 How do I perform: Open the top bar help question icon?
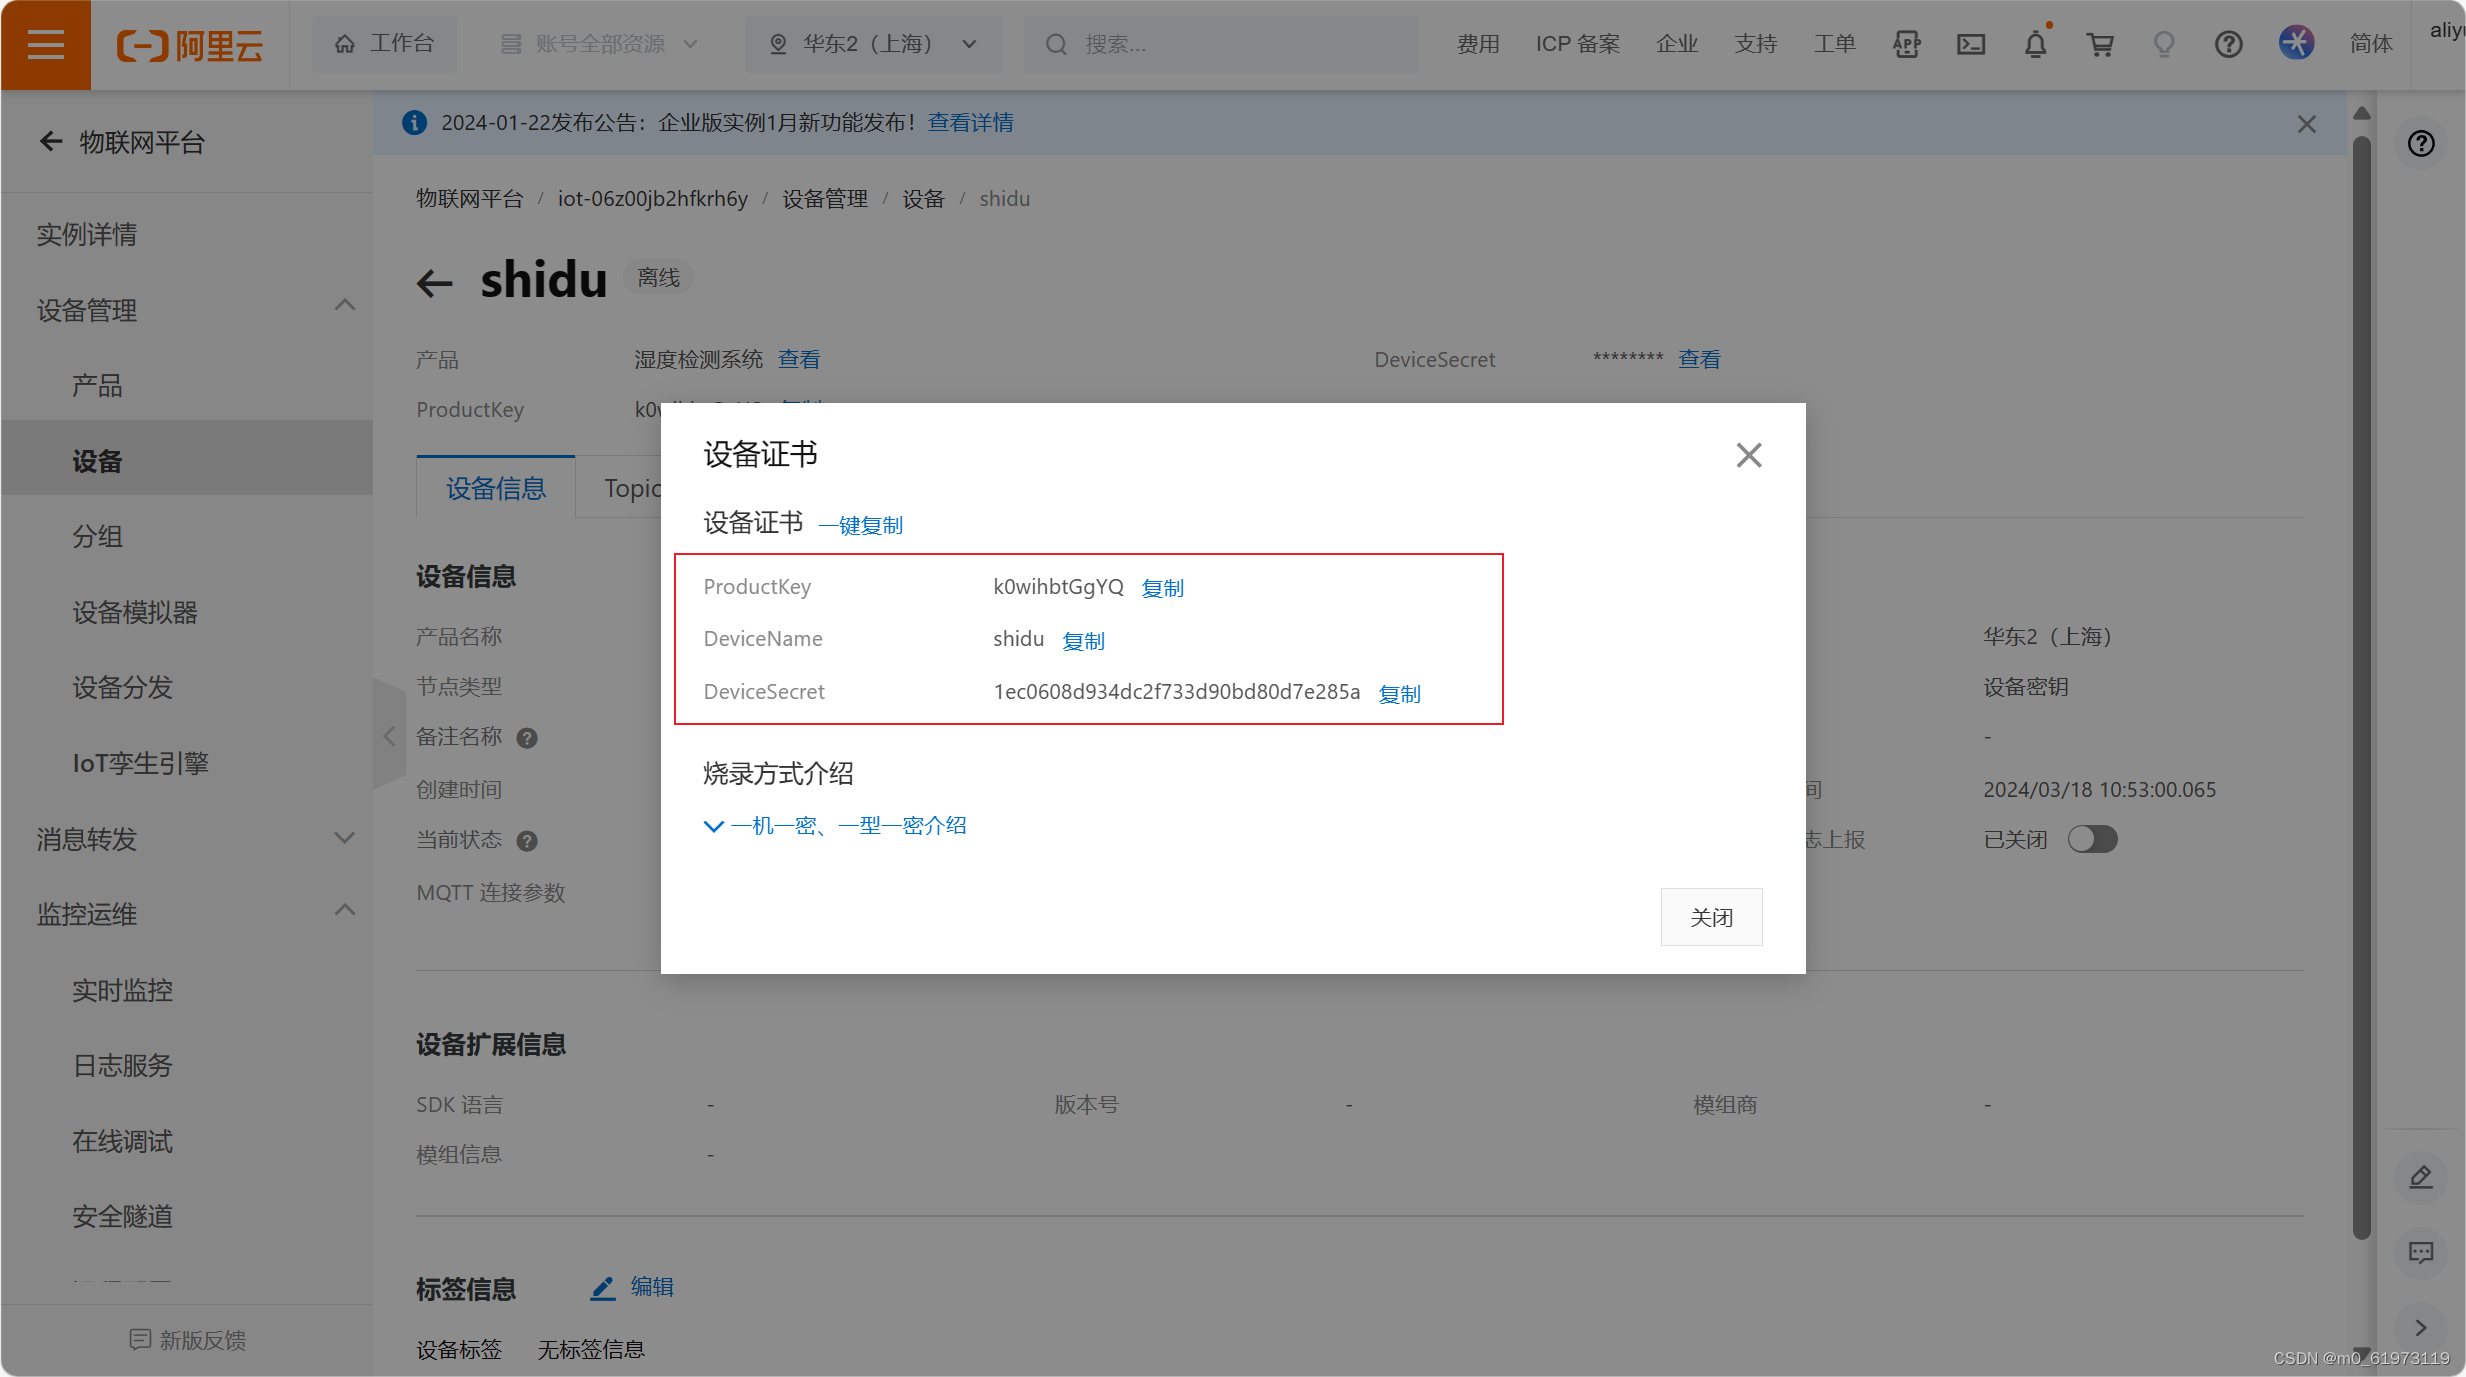2228,44
